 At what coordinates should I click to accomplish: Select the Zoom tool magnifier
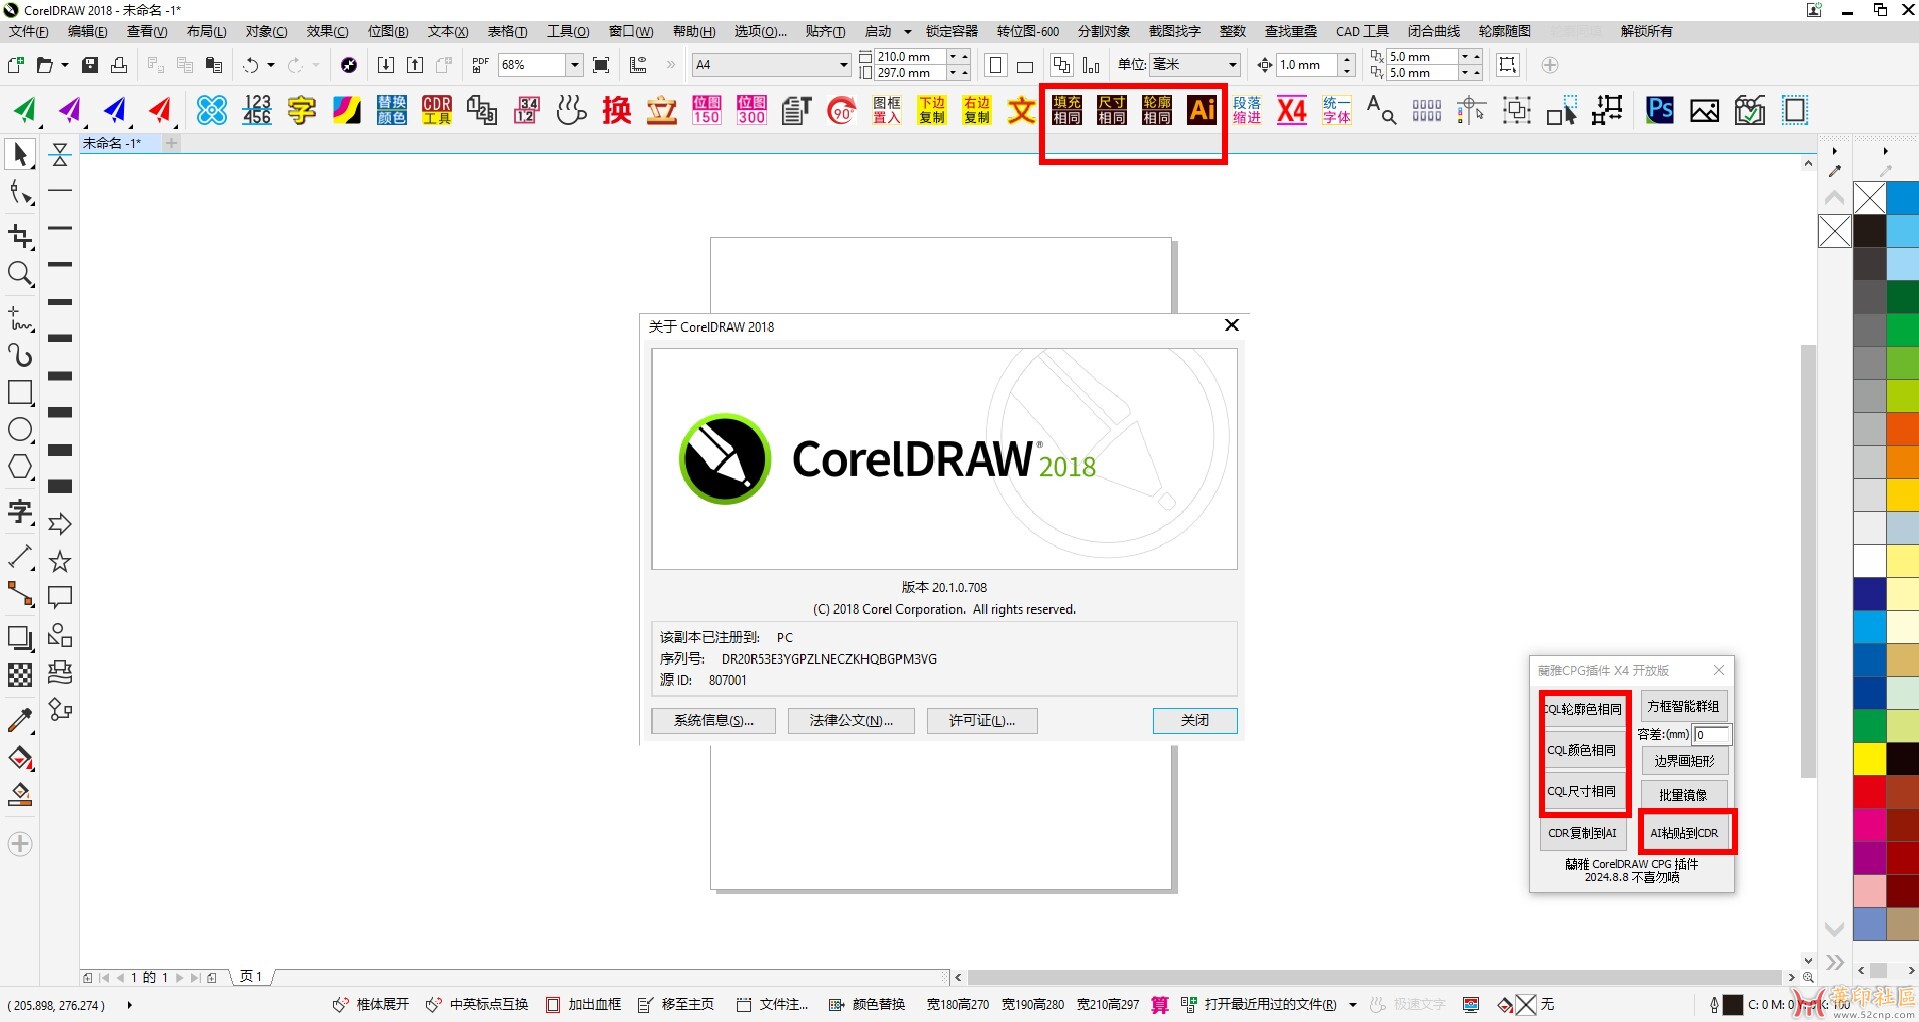click(20, 273)
